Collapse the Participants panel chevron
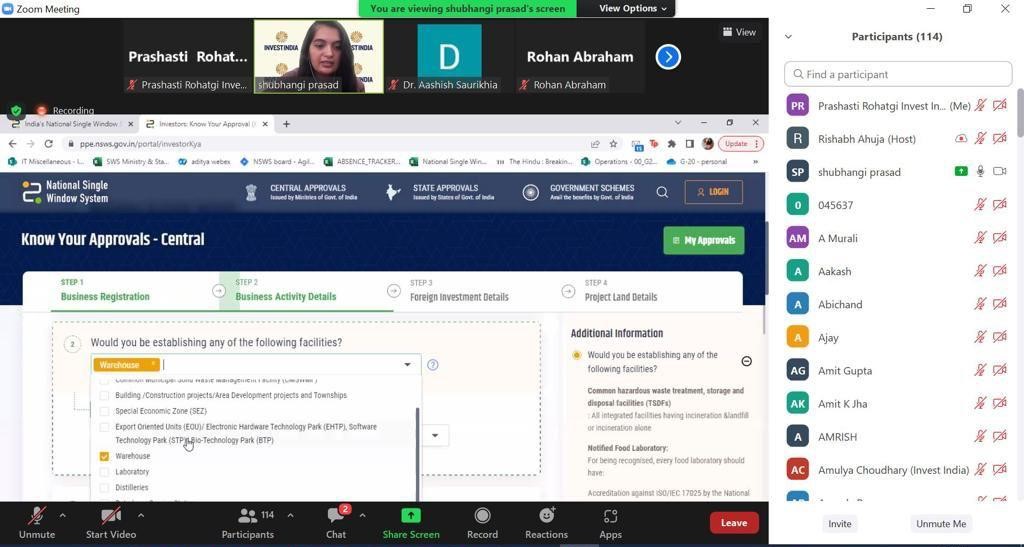The image size is (1024, 547). (x=788, y=37)
